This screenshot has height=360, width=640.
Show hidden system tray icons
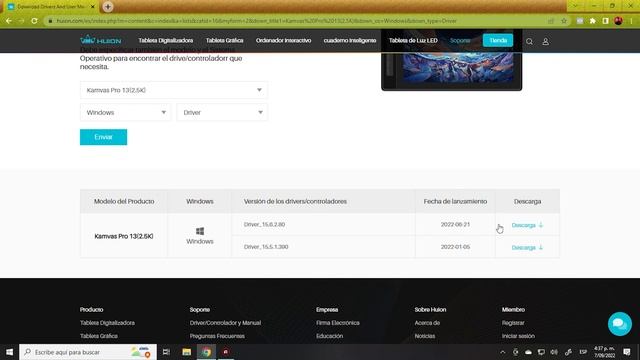[502, 352]
